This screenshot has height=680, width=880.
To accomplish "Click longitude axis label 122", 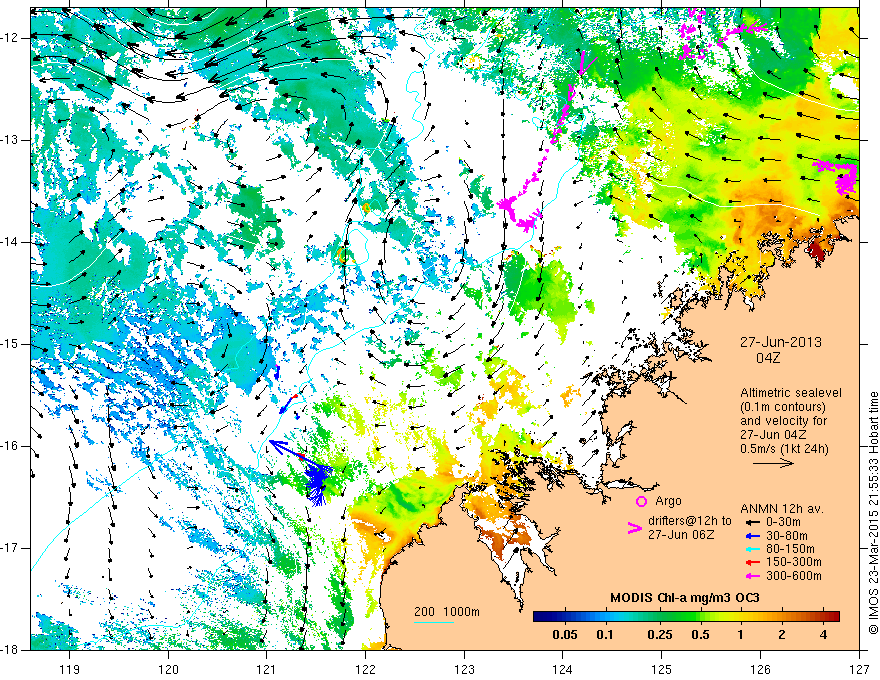I will click(x=365, y=670).
